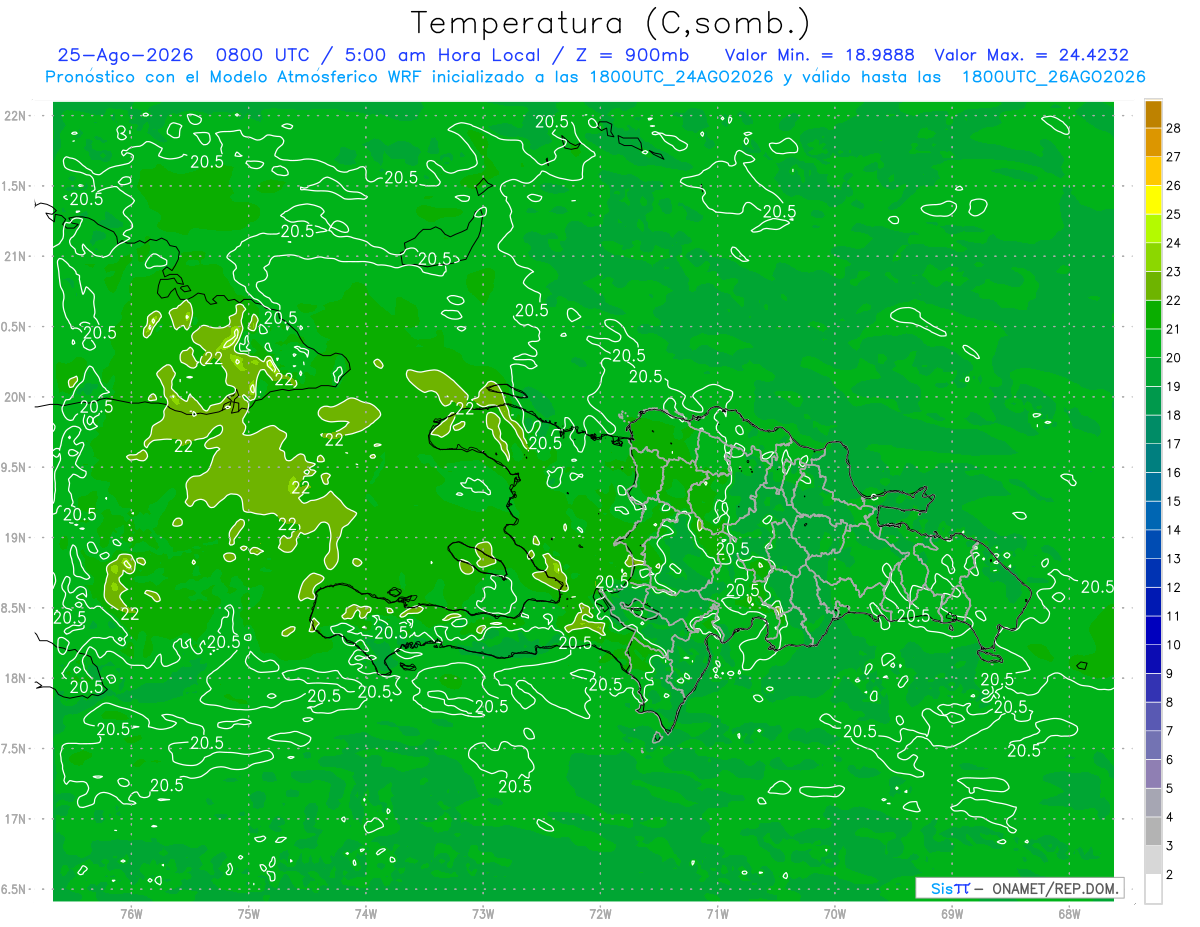Click the '28' value on the color bar
The height and width of the screenshot is (927, 1200).
pos(1174,128)
